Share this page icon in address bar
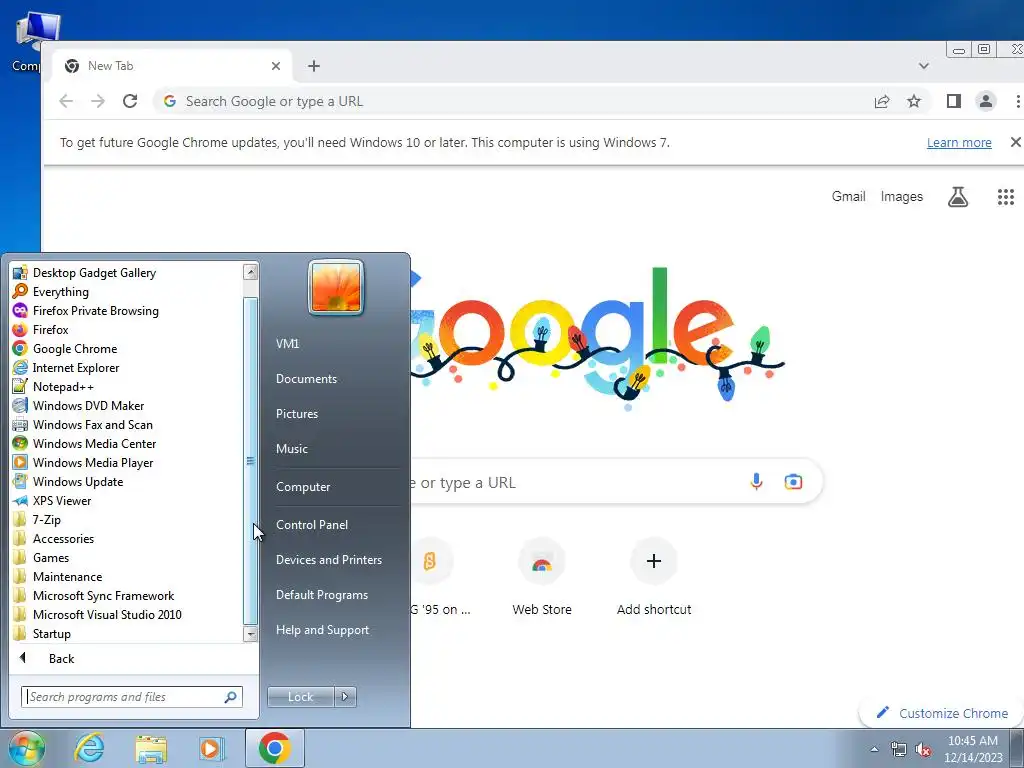Screen dimensions: 1024x768 pyautogui.click(x=882, y=101)
